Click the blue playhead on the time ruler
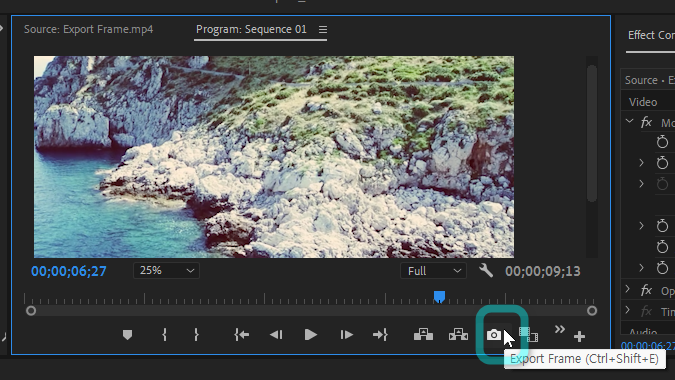This screenshot has width=675, height=380. click(x=439, y=297)
